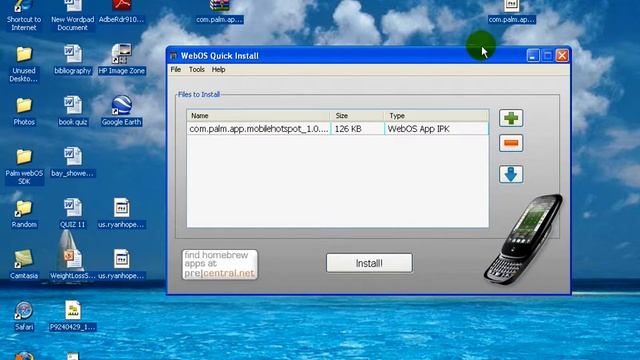Select the P9240429 image file icon

tap(73, 316)
